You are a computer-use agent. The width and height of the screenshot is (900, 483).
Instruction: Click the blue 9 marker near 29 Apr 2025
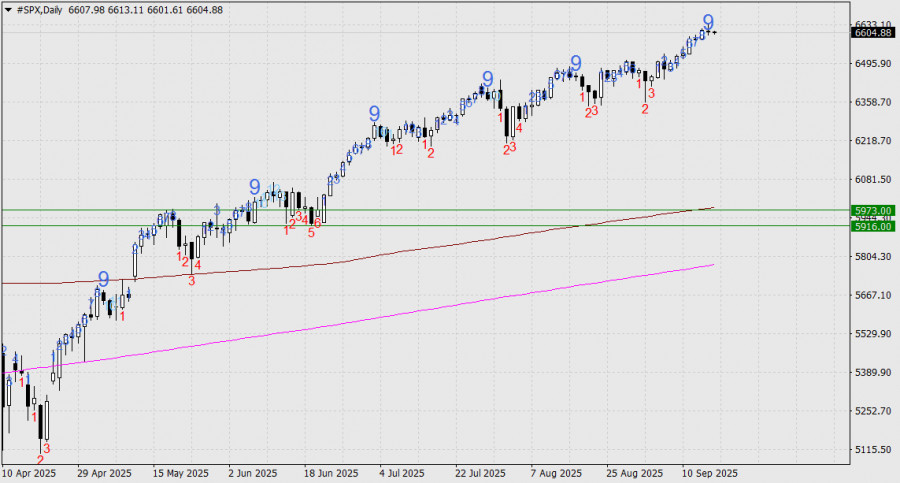103,278
